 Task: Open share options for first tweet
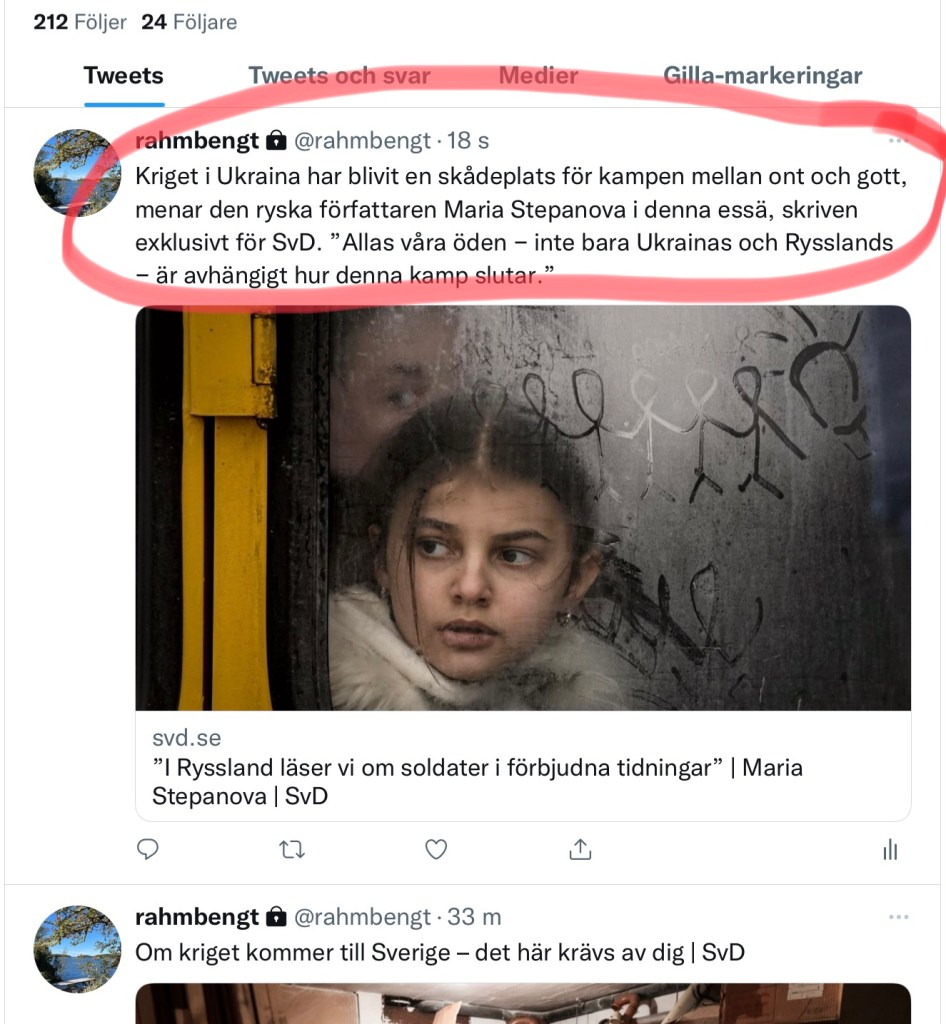pyautogui.click(x=580, y=850)
